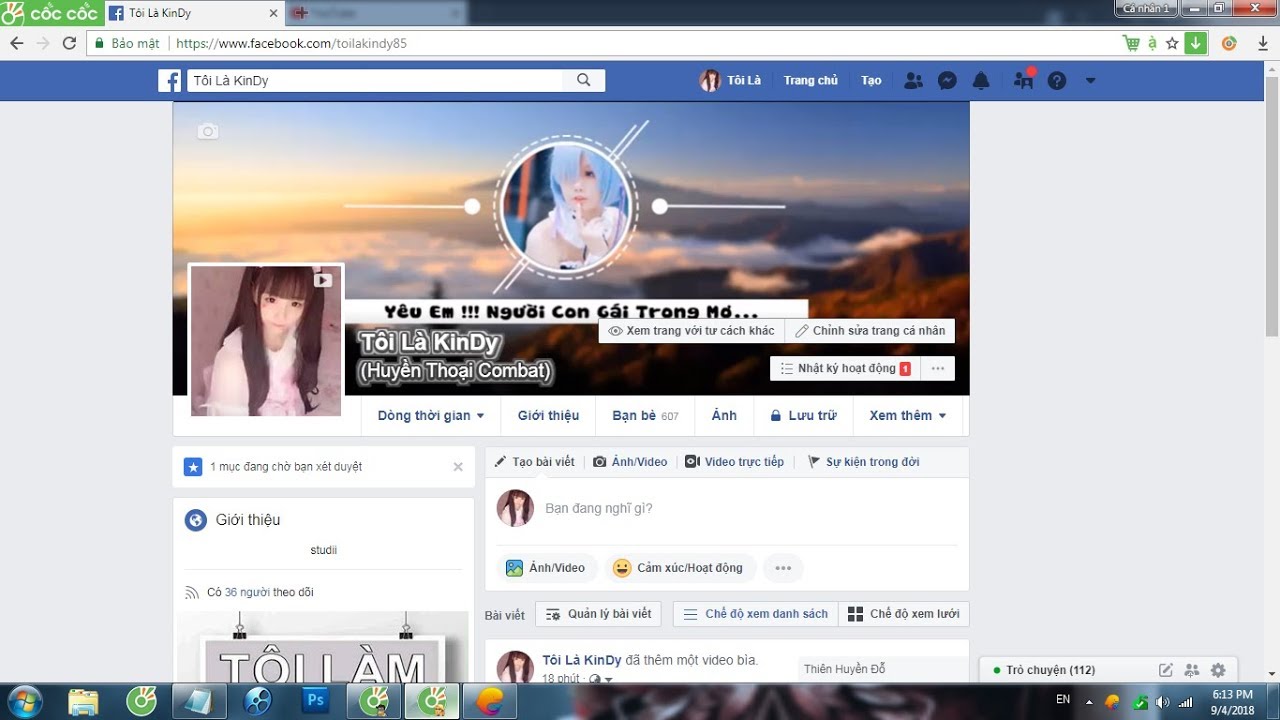
Task: Open chat settings gear in Trò chuyện bar
Action: pyautogui.click(x=1218, y=670)
